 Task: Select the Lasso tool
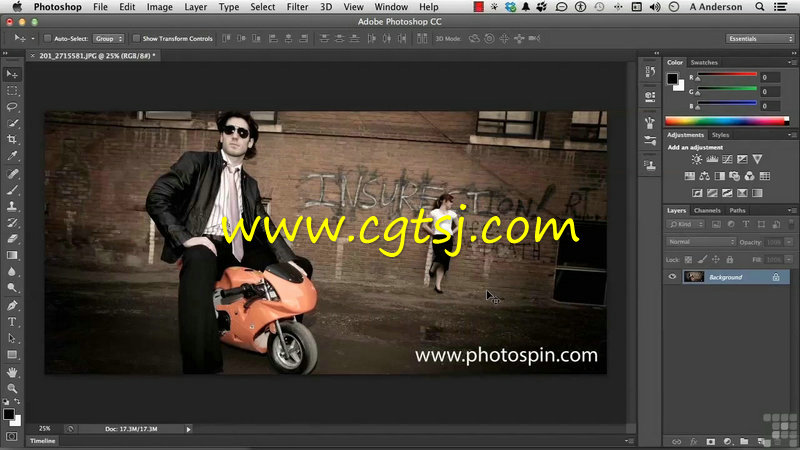coord(12,107)
